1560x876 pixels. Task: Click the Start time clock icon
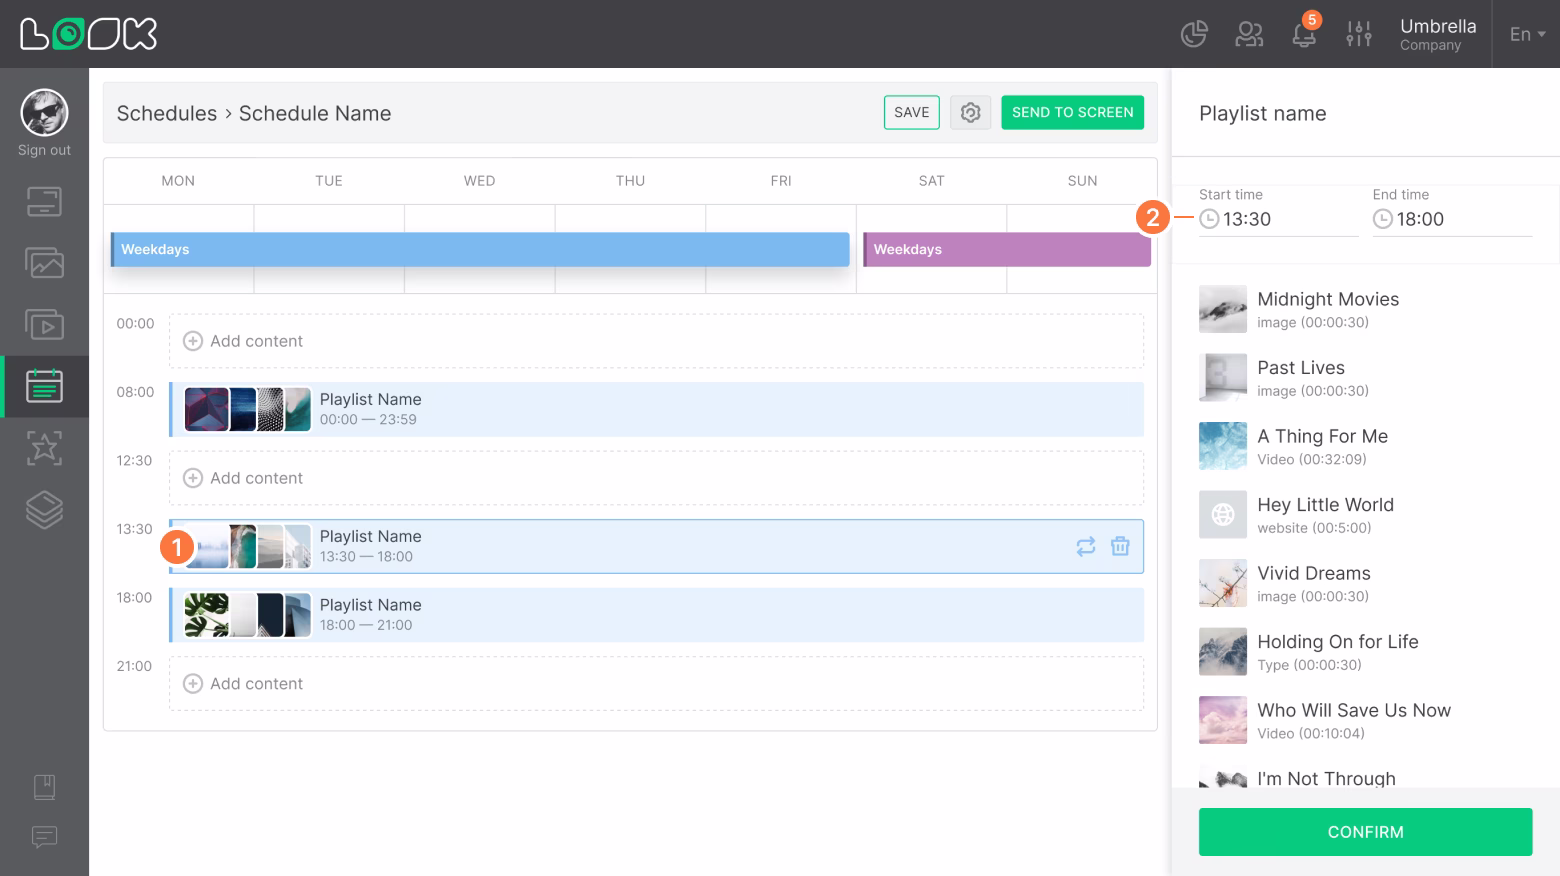(1209, 219)
